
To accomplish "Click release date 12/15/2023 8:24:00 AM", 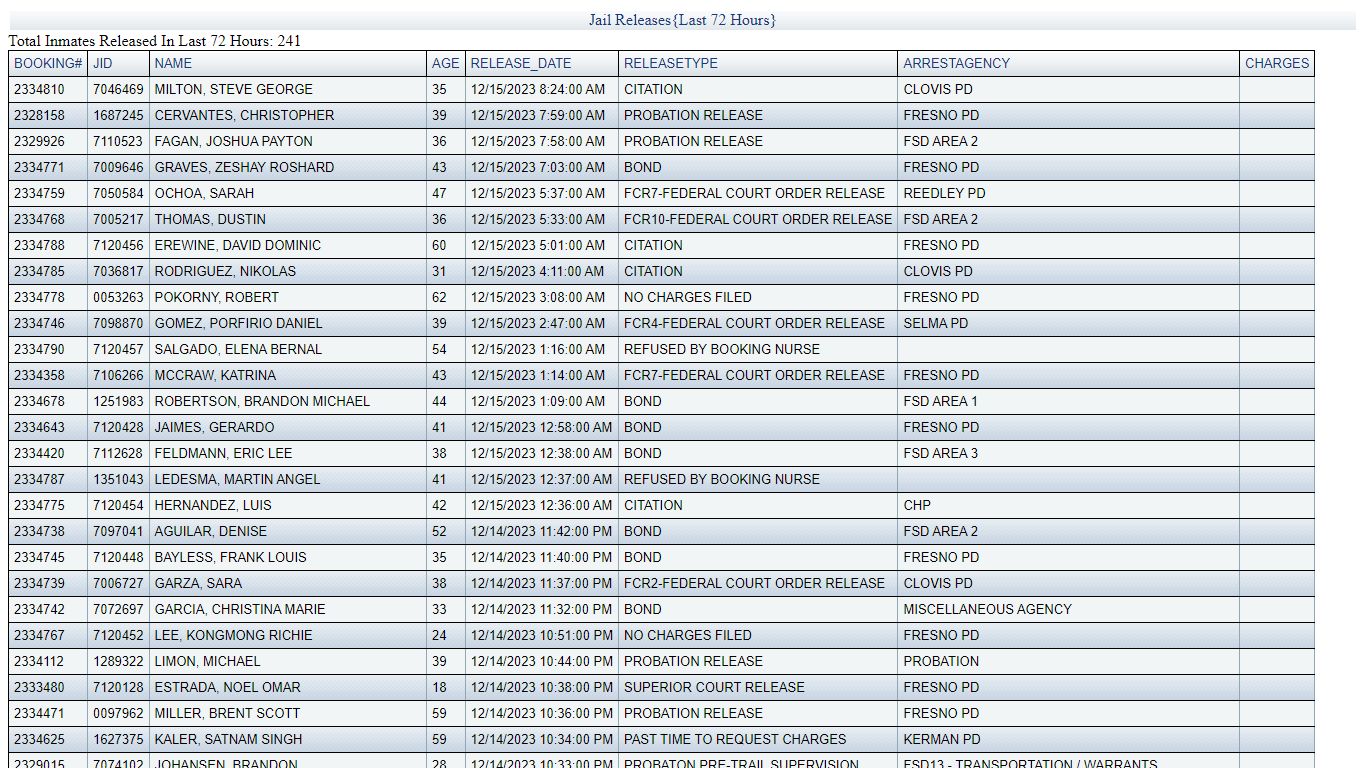I will point(538,89).
